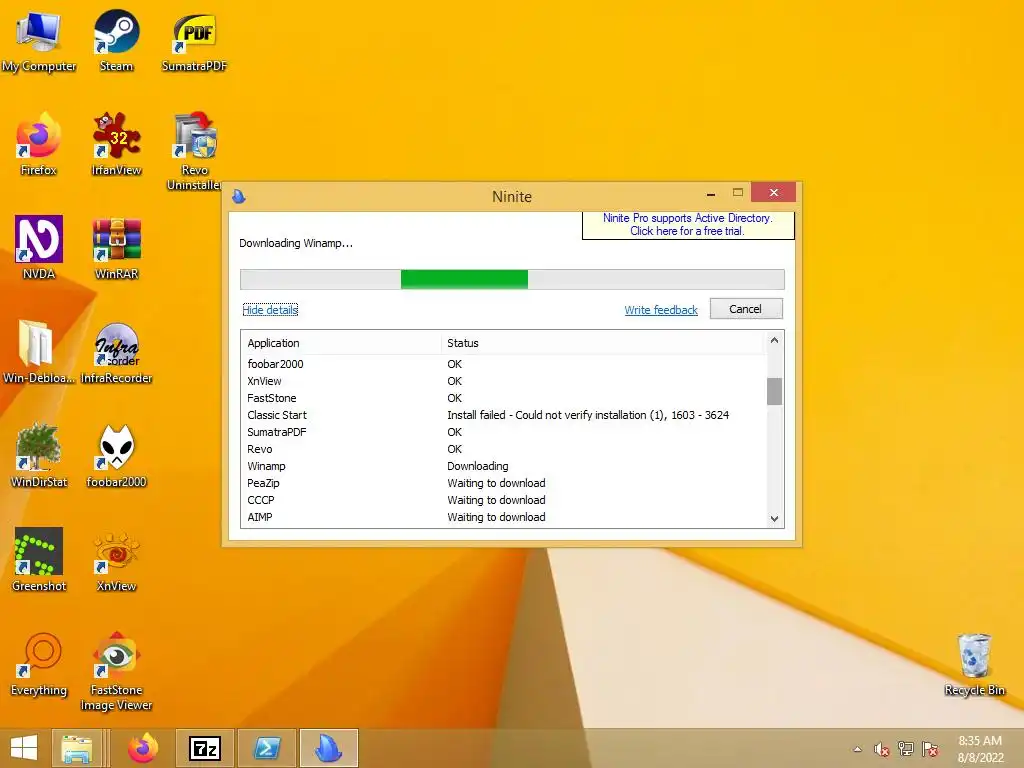Select the PeaZip row in list
1024x768 pixels.
[x=503, y=483]
